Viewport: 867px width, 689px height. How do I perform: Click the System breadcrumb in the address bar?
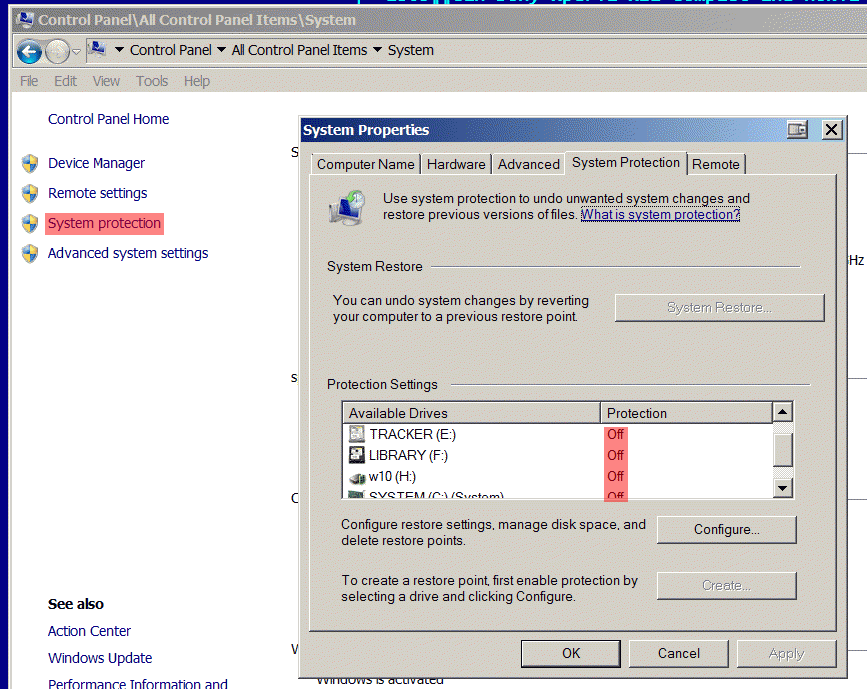pyautogui.click(x=410, y=50)
